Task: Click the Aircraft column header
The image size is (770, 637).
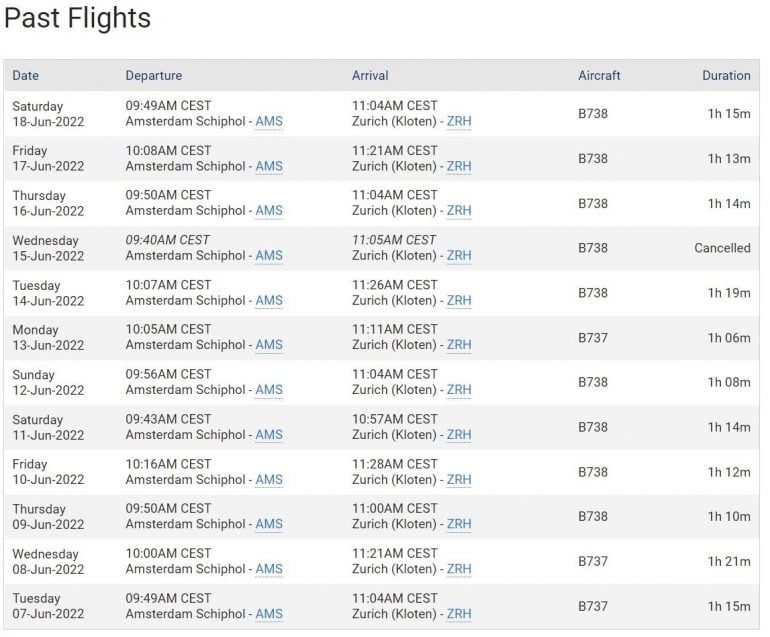Action: [599, 76]
